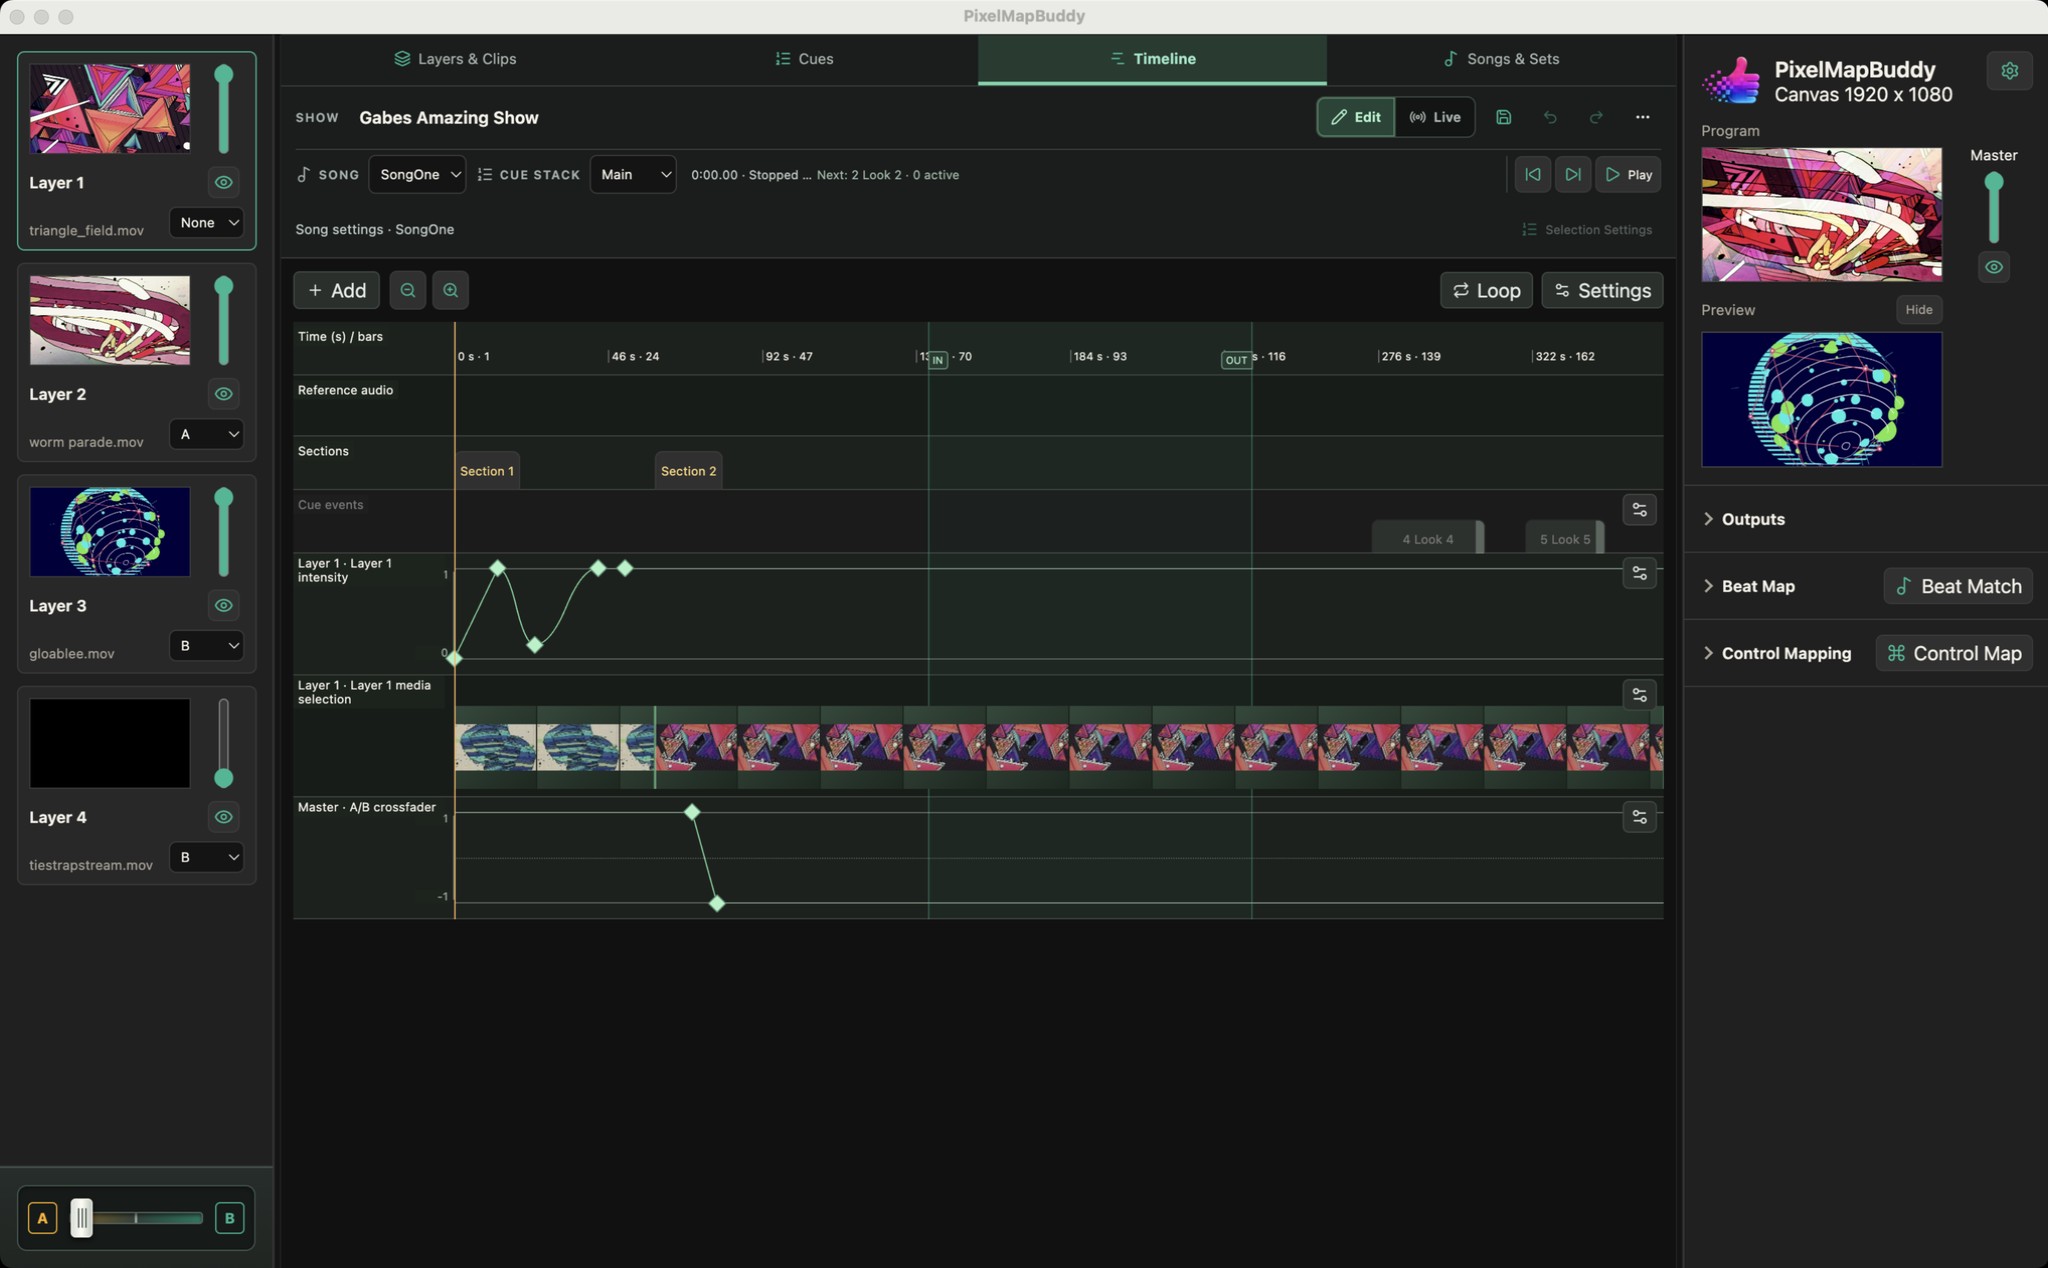
Task: Open the Layers & Clips tab
Action: click(455, 59)
